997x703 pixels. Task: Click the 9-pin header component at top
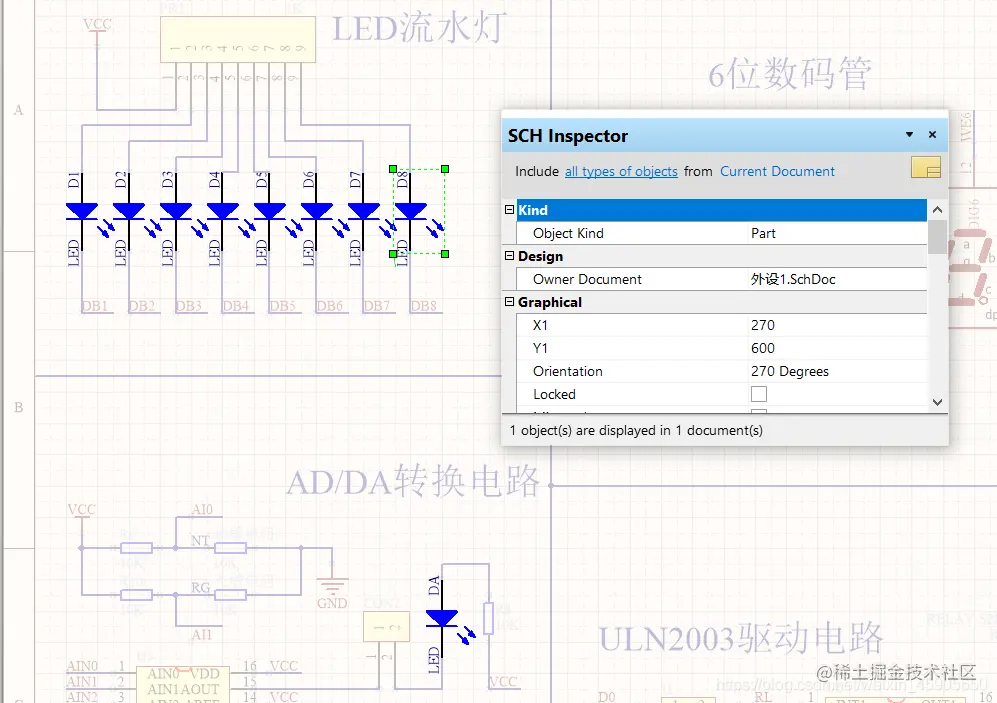click(238, 39)
